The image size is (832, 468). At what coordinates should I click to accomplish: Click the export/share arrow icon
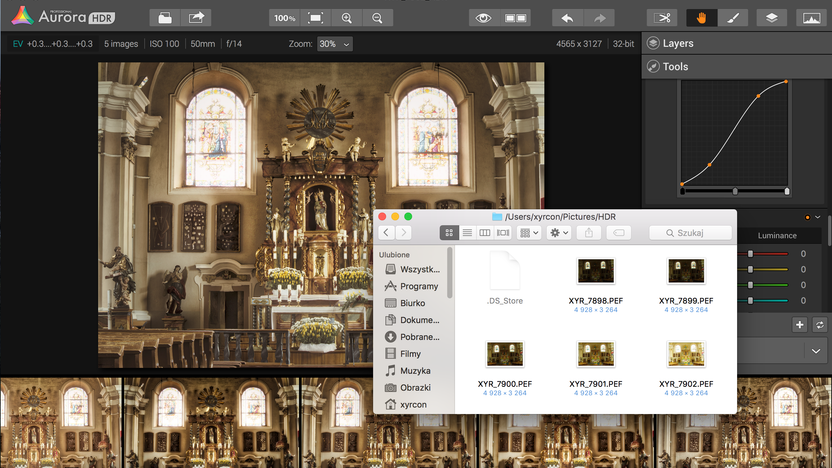click(196, 18)
